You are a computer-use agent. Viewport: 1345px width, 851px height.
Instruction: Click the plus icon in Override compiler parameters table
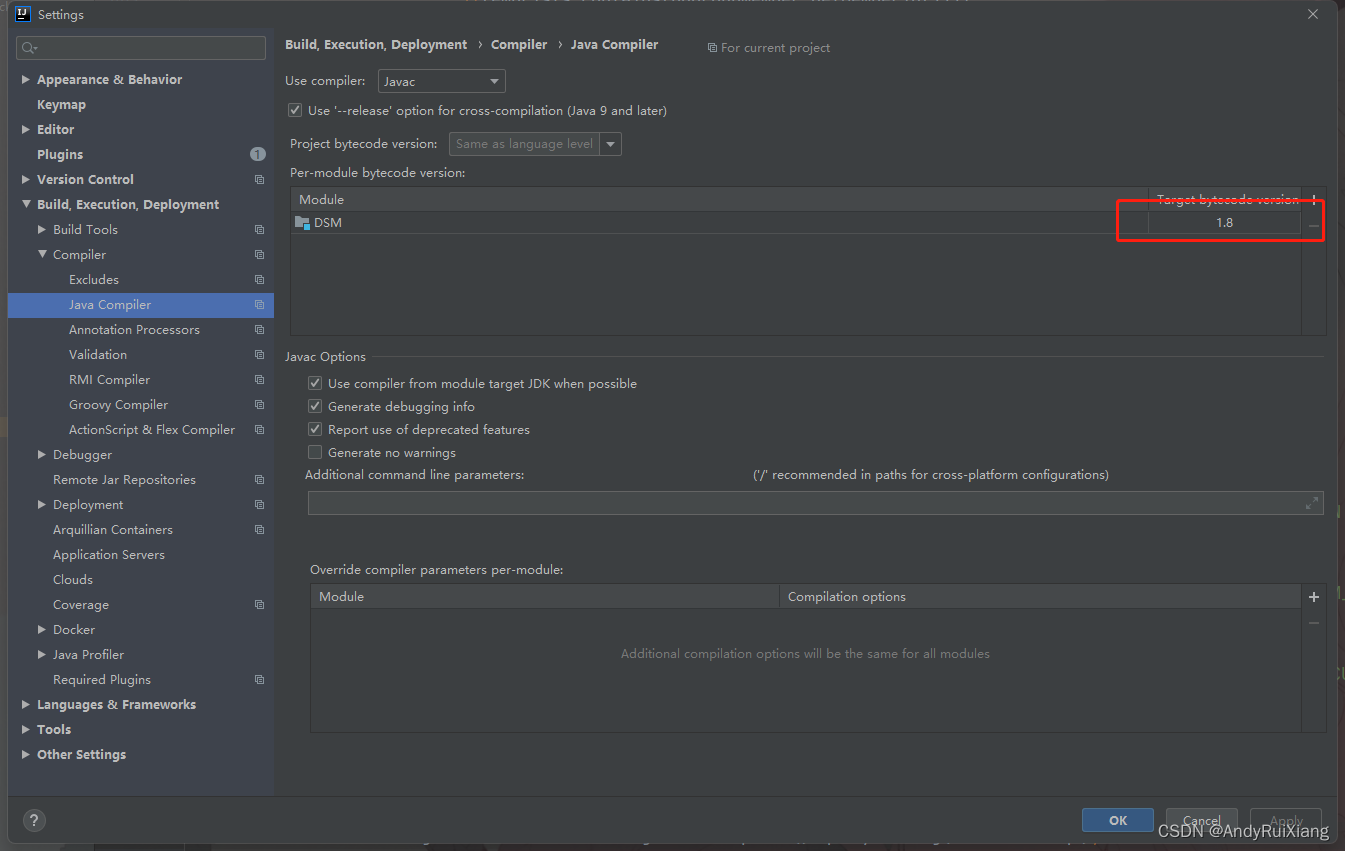pyautogui.click(x=1314, y=597)
